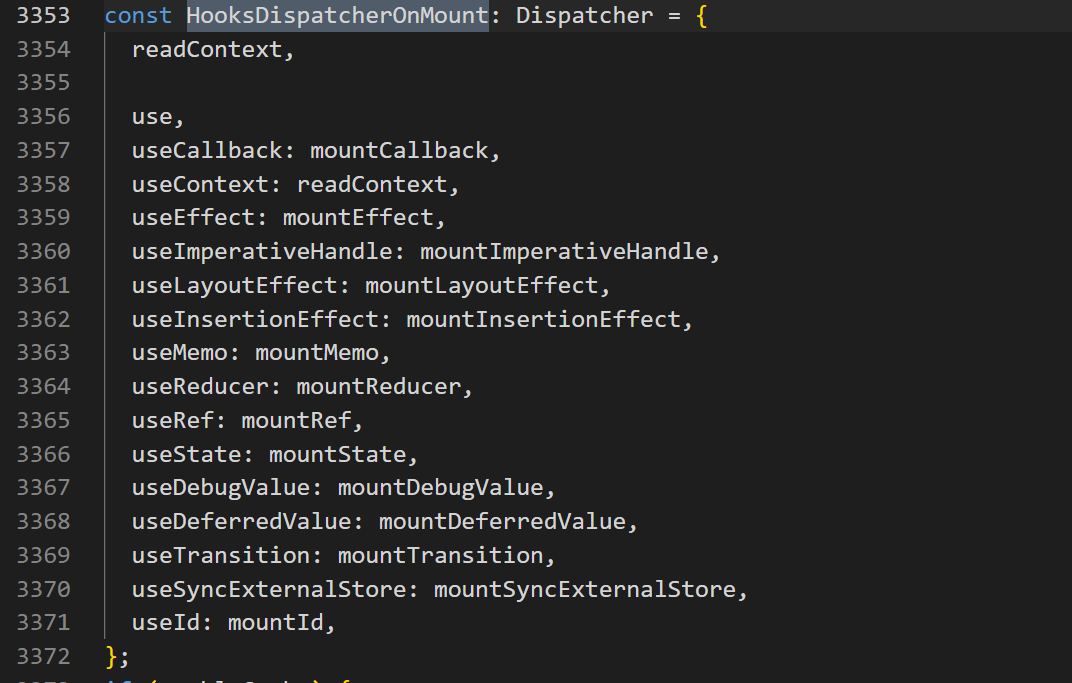Click mountState on line 3366
This screenshot has width=1072, height=683.
tap(338, 454)
